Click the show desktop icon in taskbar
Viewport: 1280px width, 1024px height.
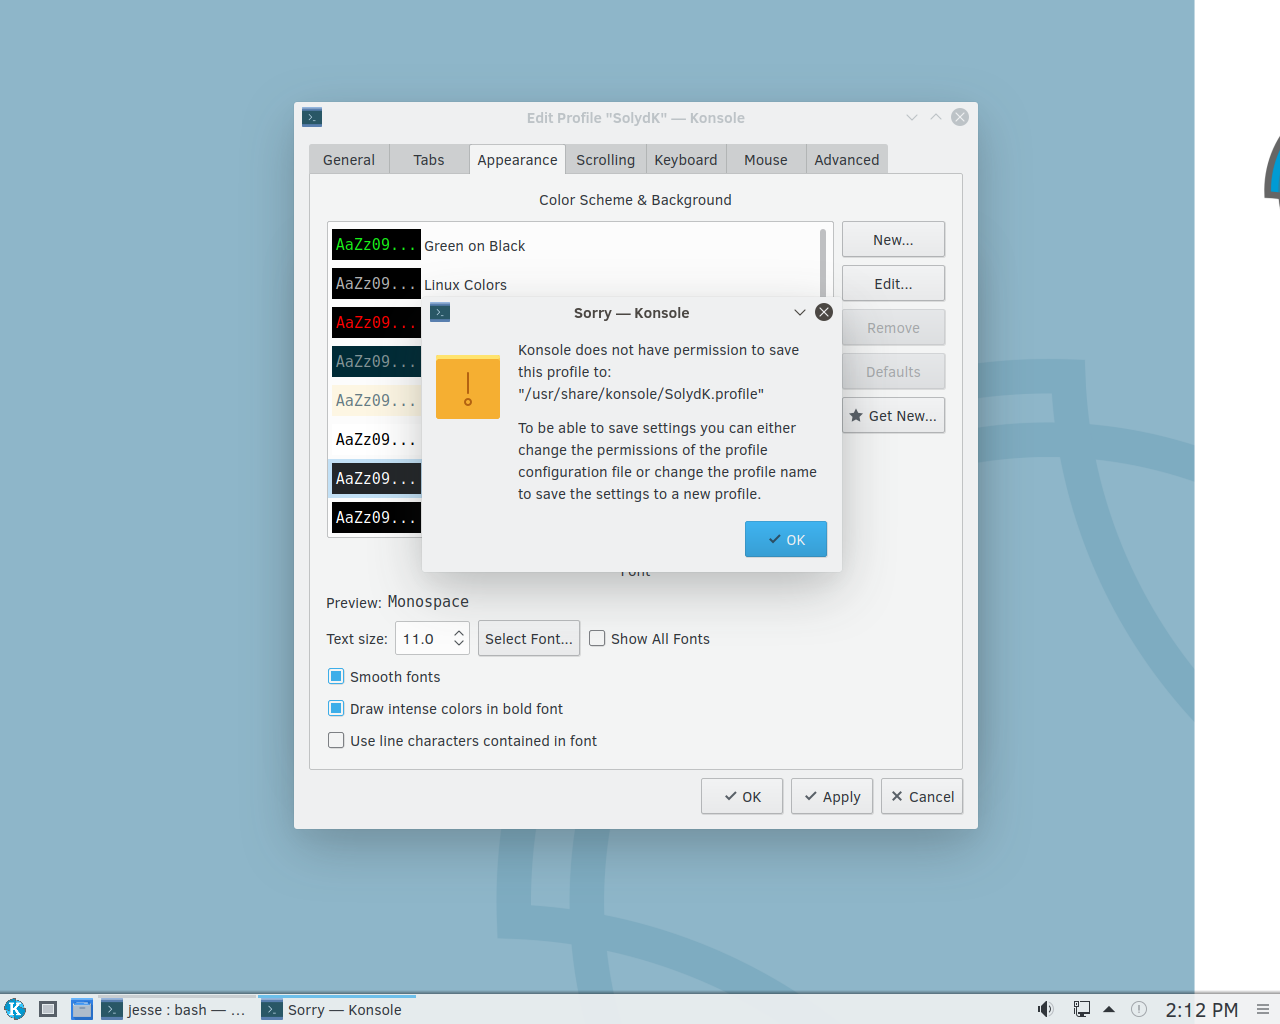tap(48, 1009)
